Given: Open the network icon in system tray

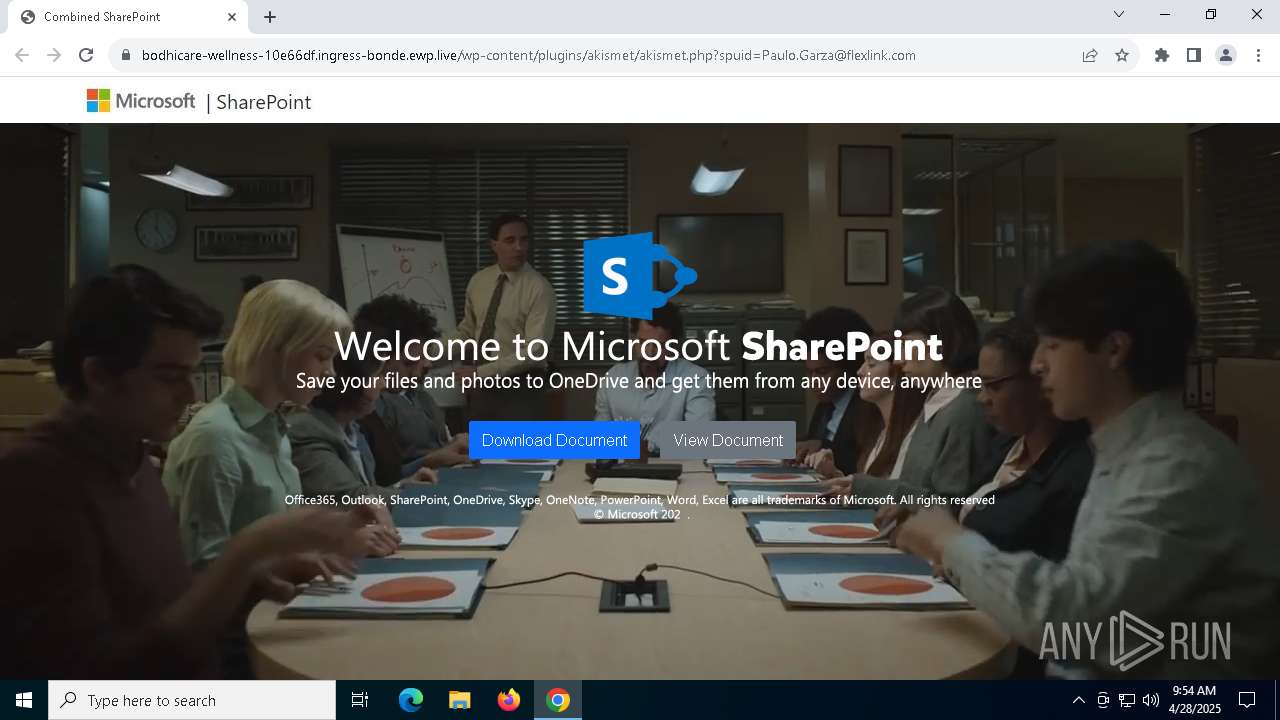Looking at the screenshot, I should click(x=1127, y=700).
